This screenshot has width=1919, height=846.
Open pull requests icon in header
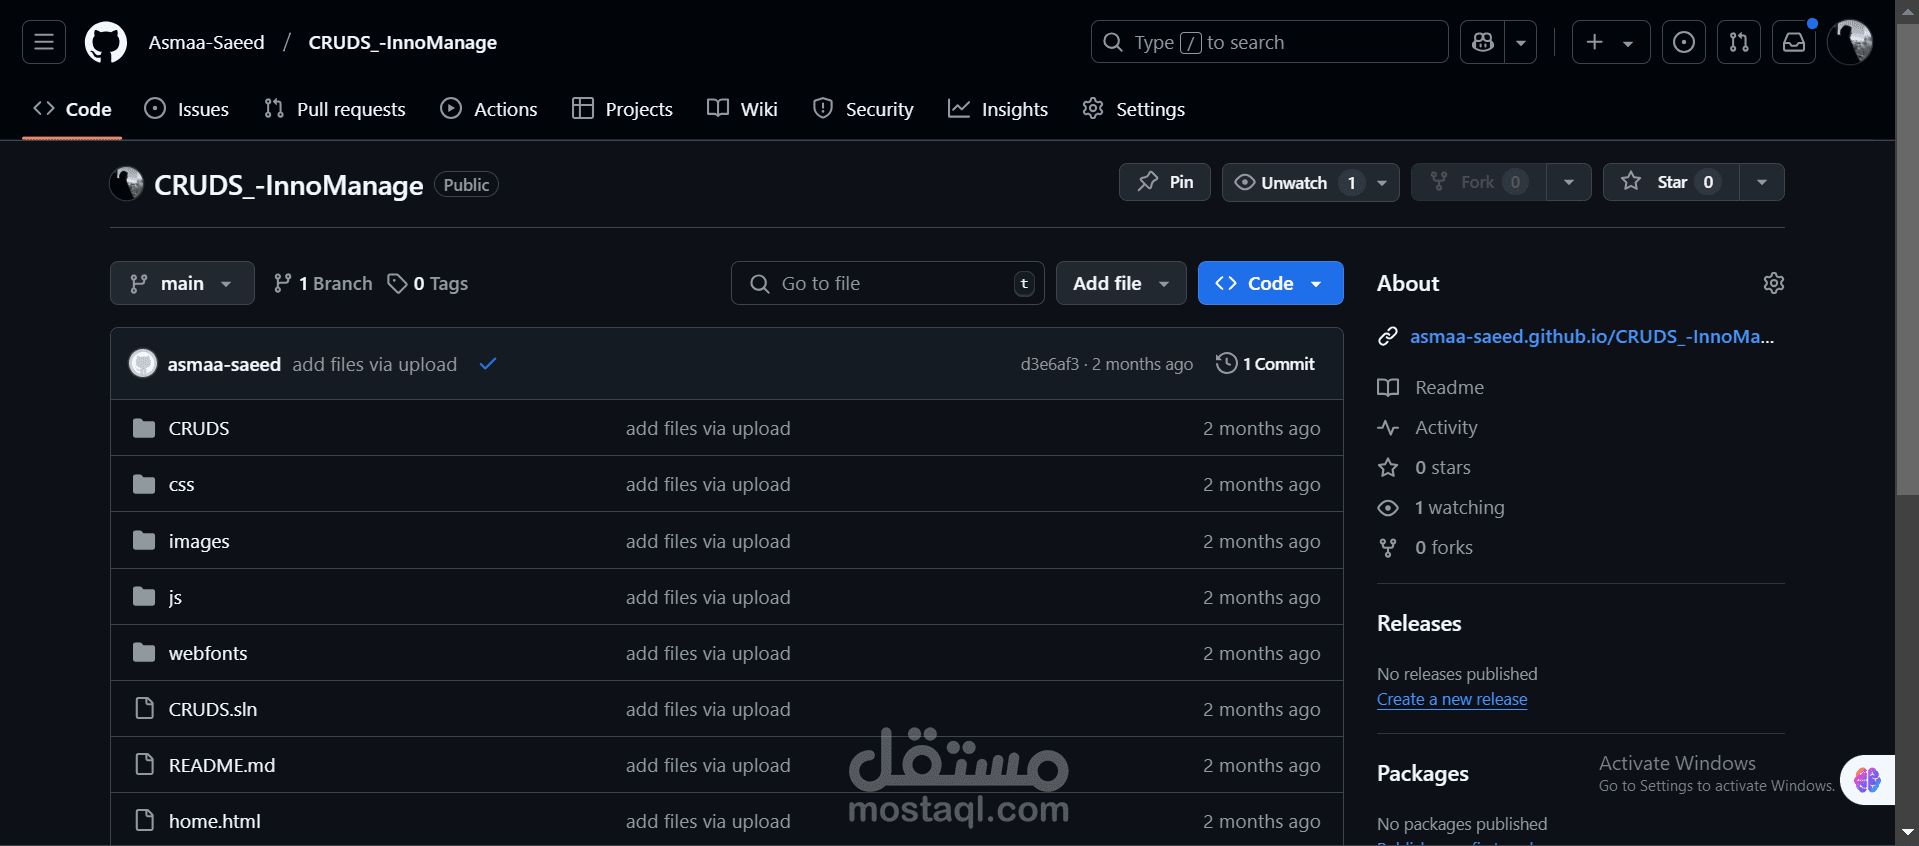click(x=1739, y=42)
